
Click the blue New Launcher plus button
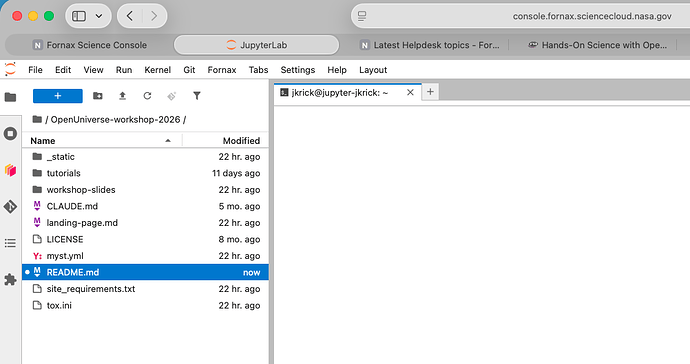pos(58,96)
